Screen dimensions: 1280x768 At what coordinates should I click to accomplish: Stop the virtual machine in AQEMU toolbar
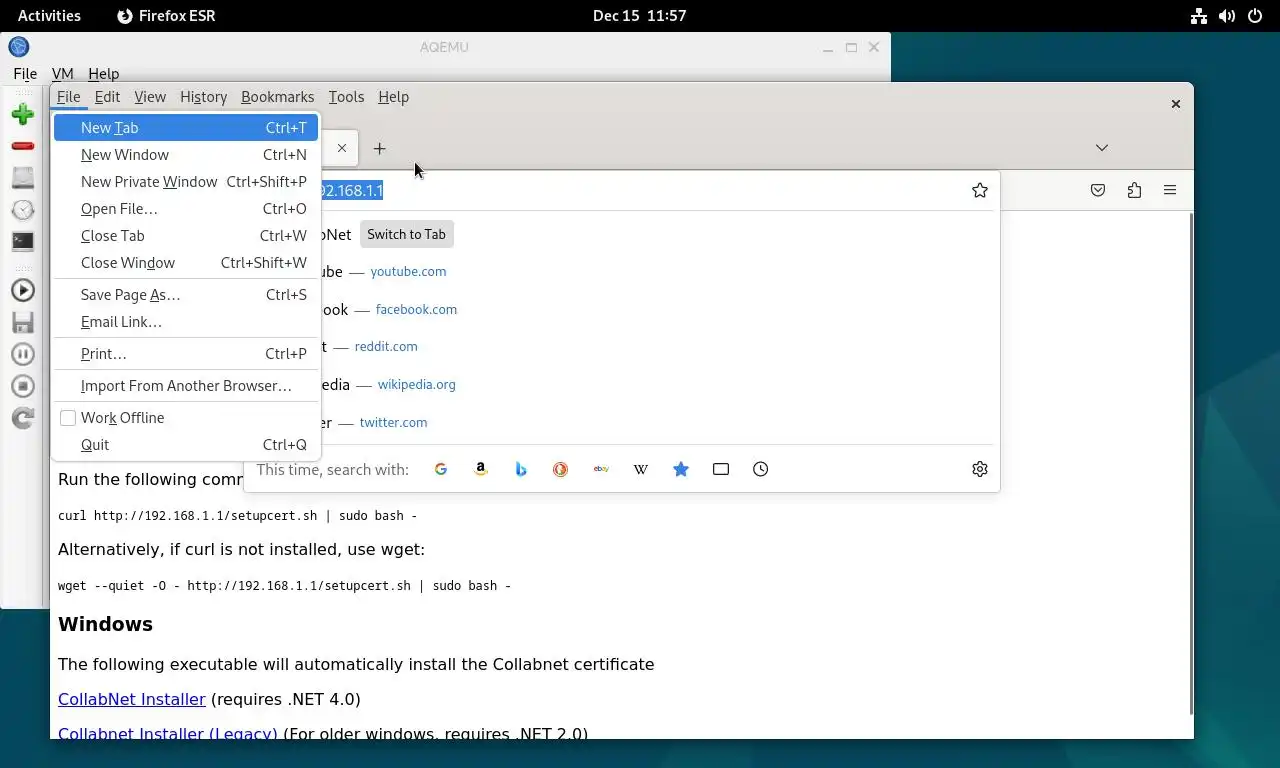pyautogui.click(x=23, y=386)
